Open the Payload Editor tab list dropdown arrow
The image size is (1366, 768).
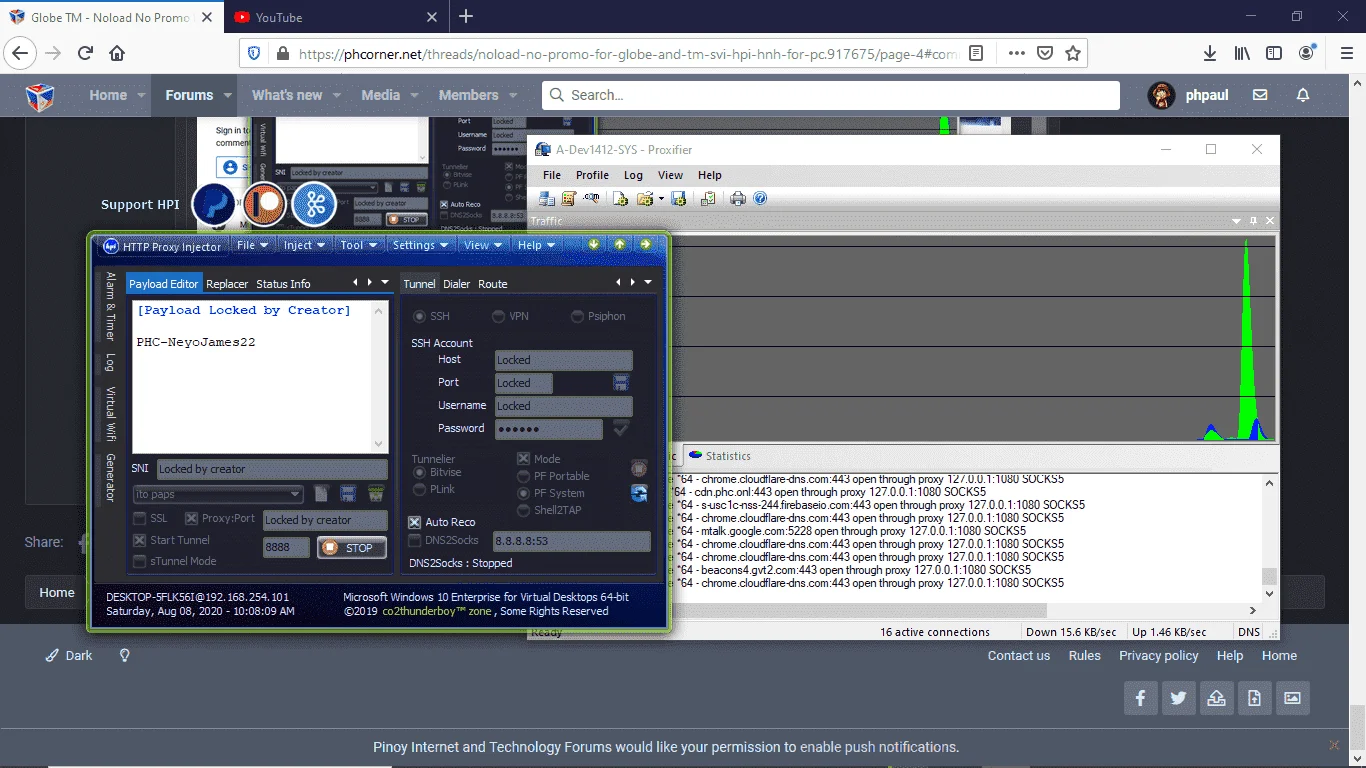tap(384, 283)
